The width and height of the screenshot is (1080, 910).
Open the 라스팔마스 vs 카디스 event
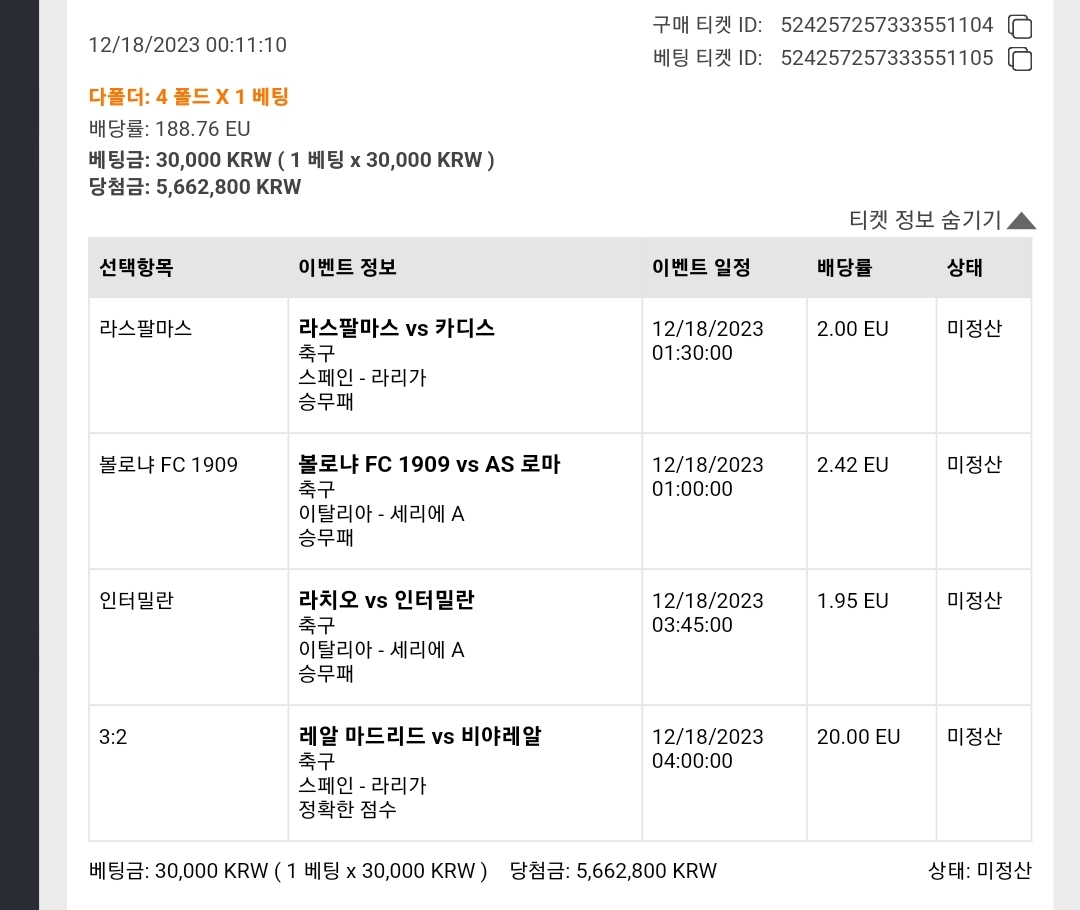[x=396, y=328]
